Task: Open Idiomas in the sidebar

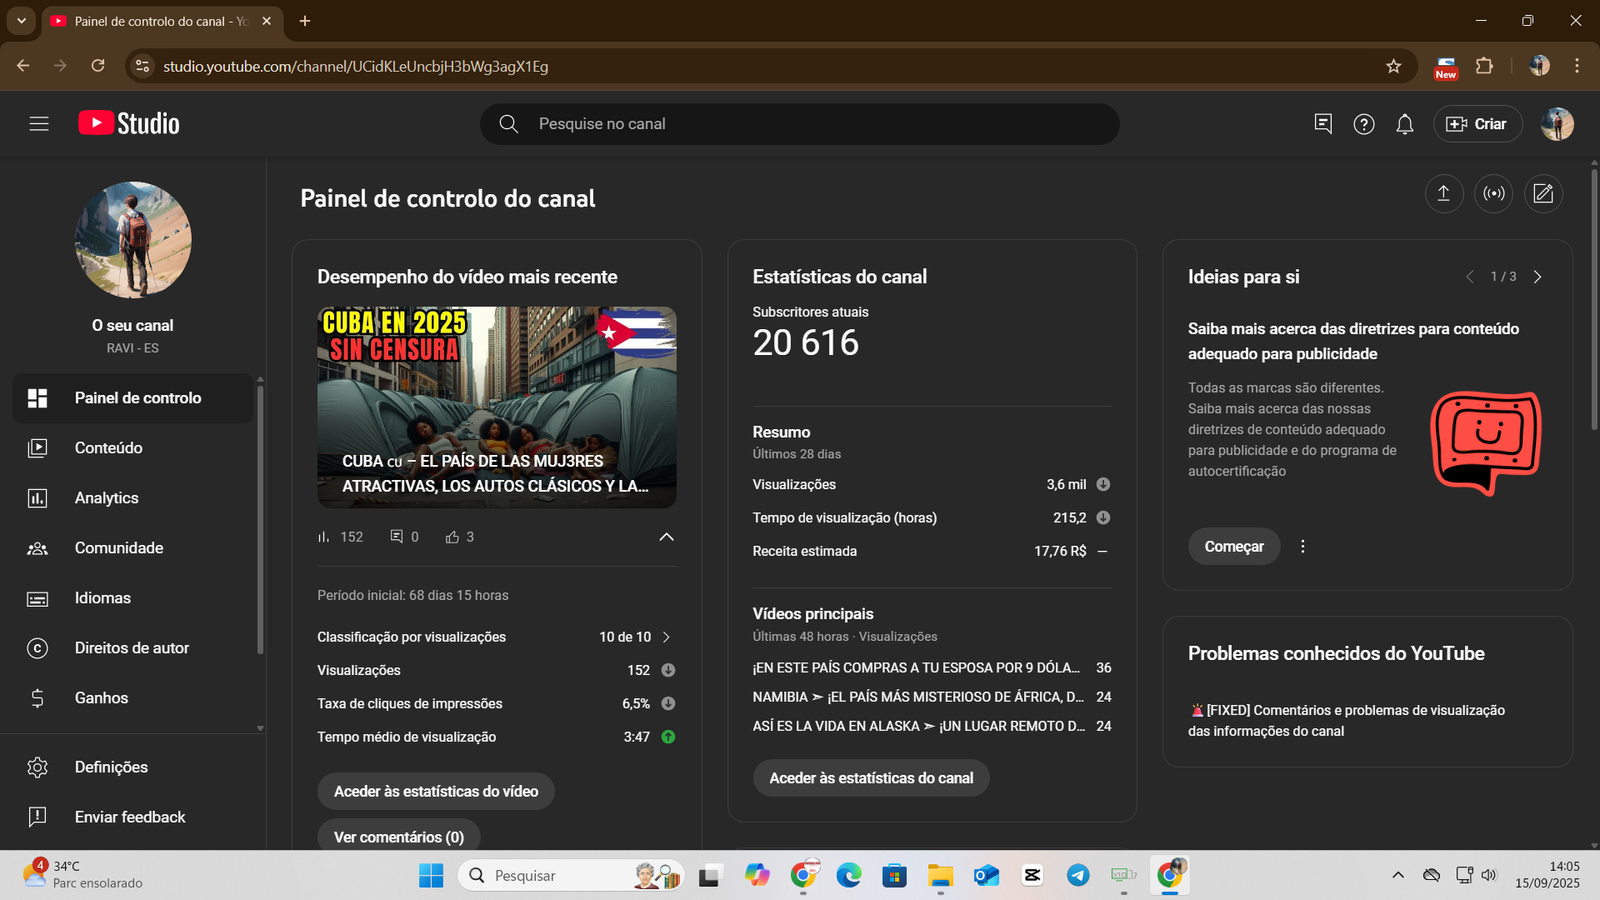Action: tap(133, 598)
